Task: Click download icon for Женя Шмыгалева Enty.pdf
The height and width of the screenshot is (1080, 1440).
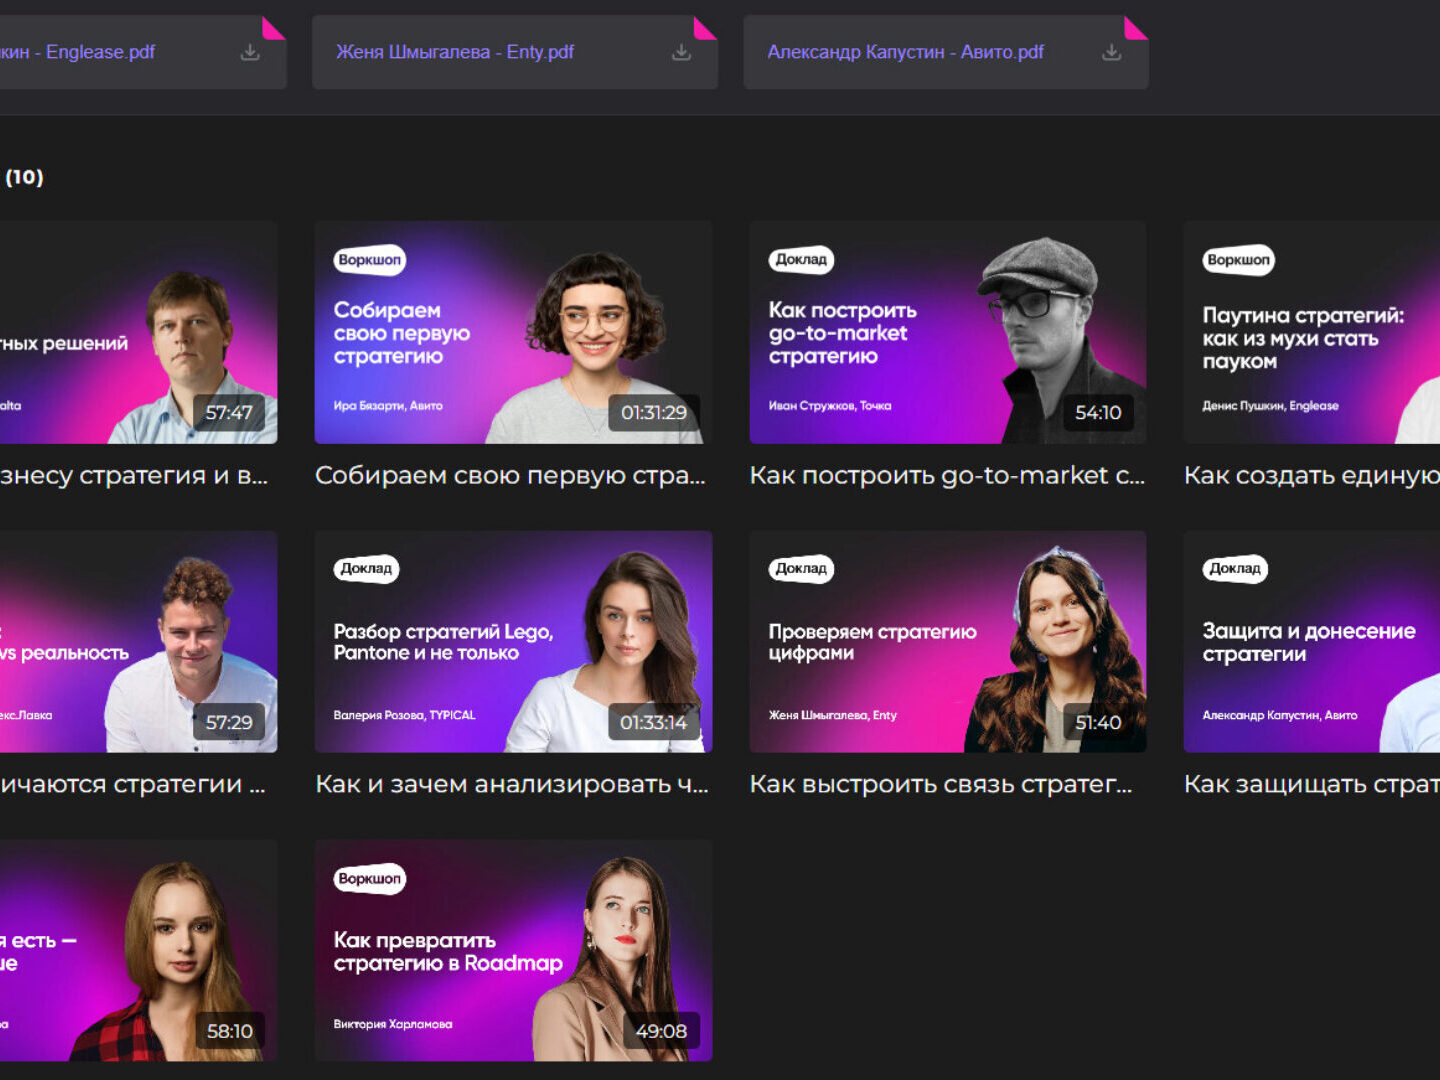Action: coord(681,52)
